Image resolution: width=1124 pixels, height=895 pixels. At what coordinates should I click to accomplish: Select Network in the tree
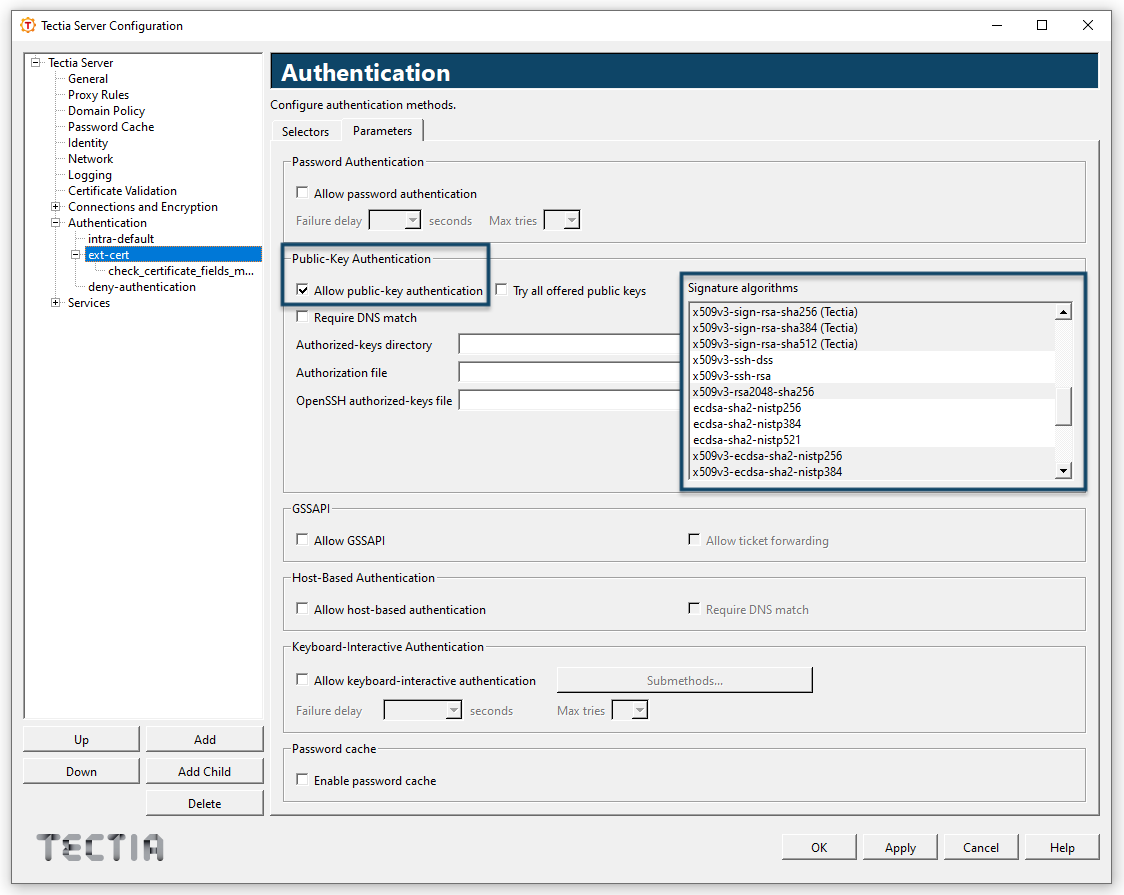(x=90, y=158)
